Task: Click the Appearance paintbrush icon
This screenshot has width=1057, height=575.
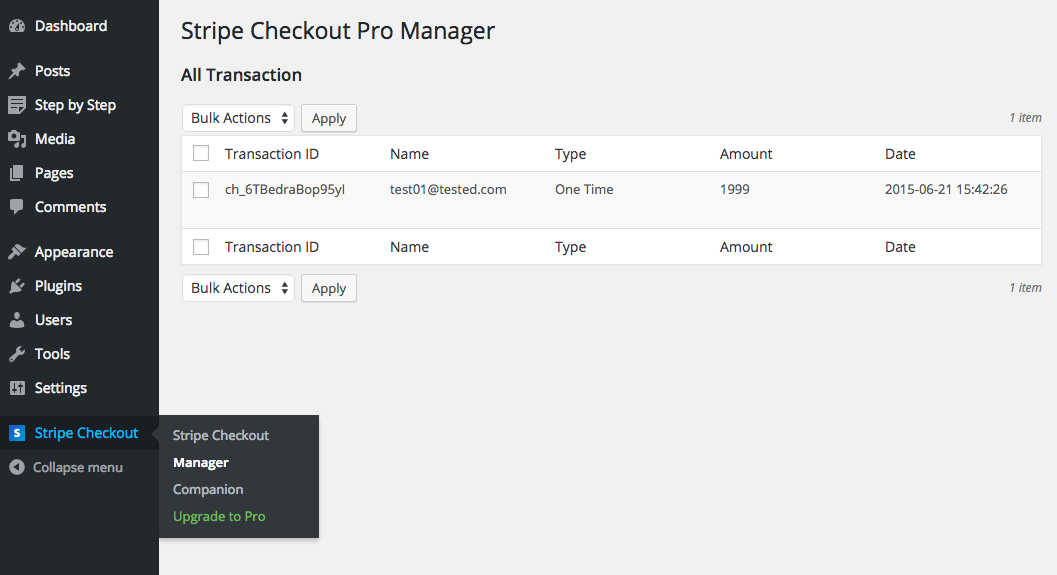Action: [x=17, y=252]
